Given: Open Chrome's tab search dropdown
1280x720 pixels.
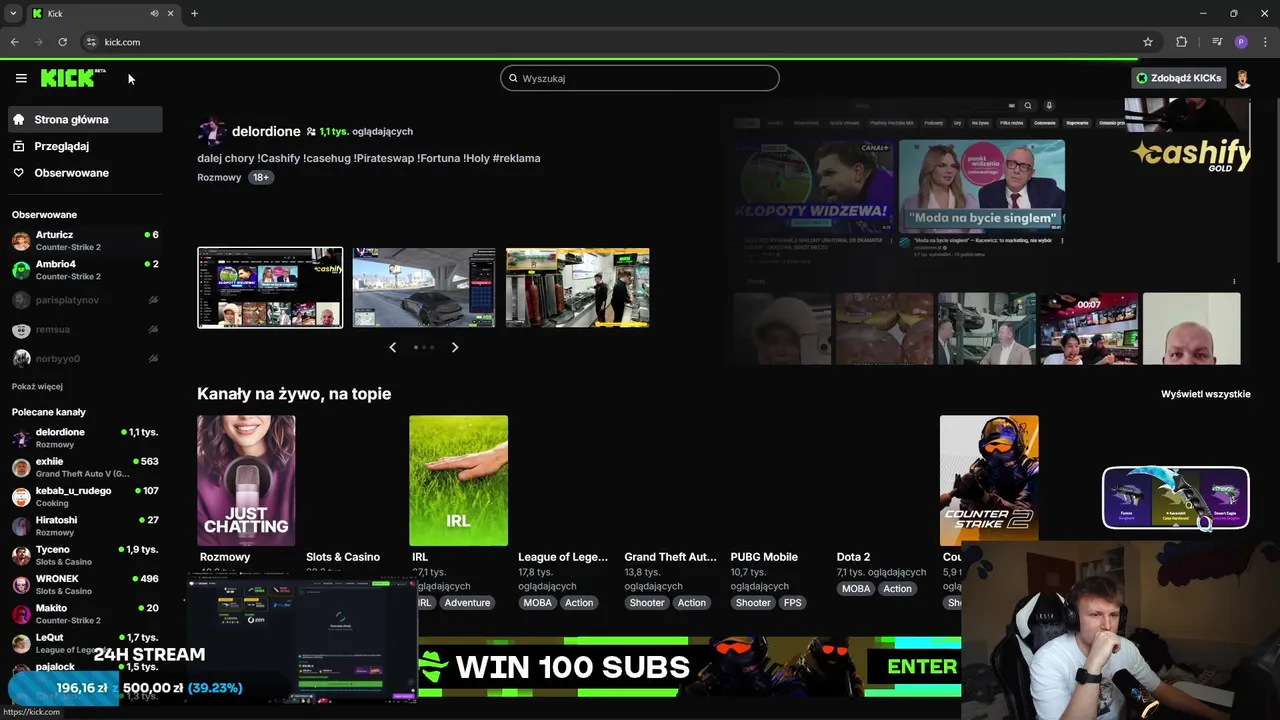Looking at the screenshot, I should pos(12,13).
